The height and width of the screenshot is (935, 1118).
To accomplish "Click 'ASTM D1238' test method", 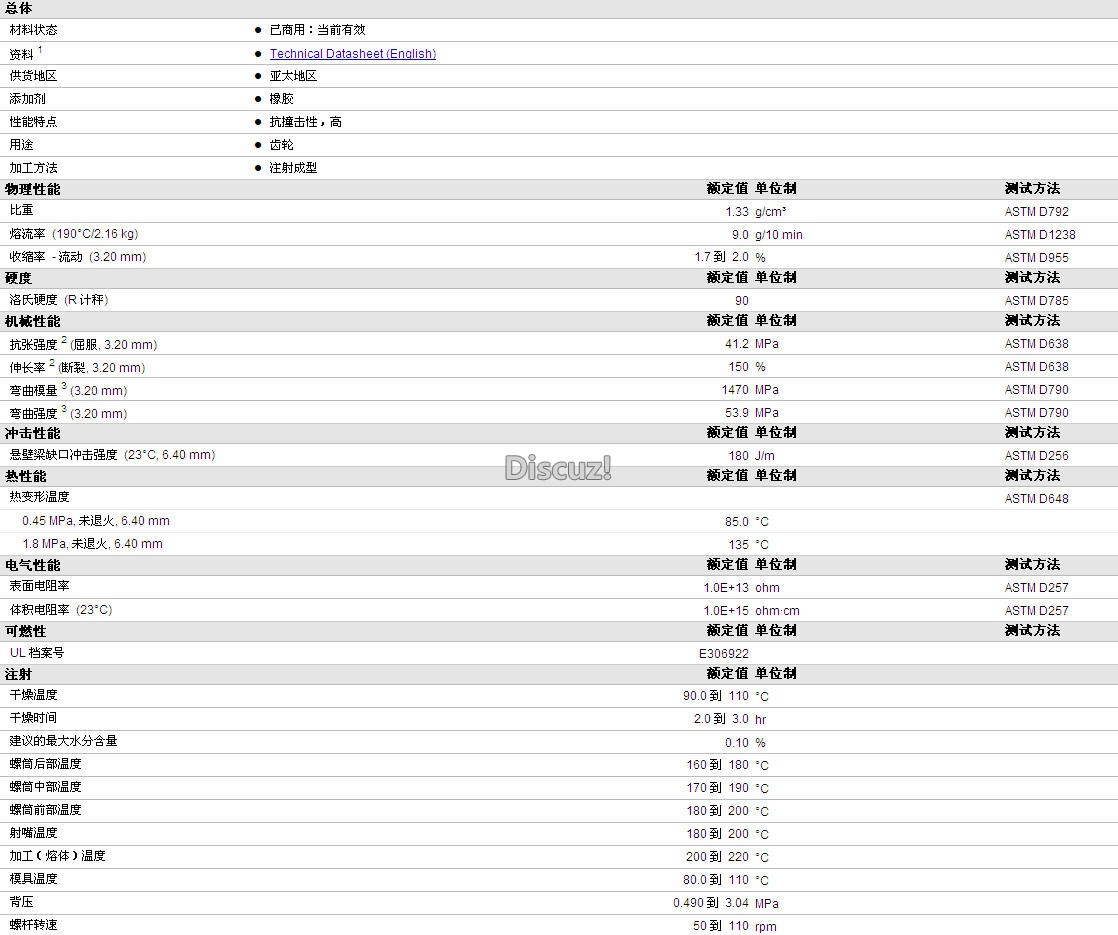I will [x=1040, y=235].
